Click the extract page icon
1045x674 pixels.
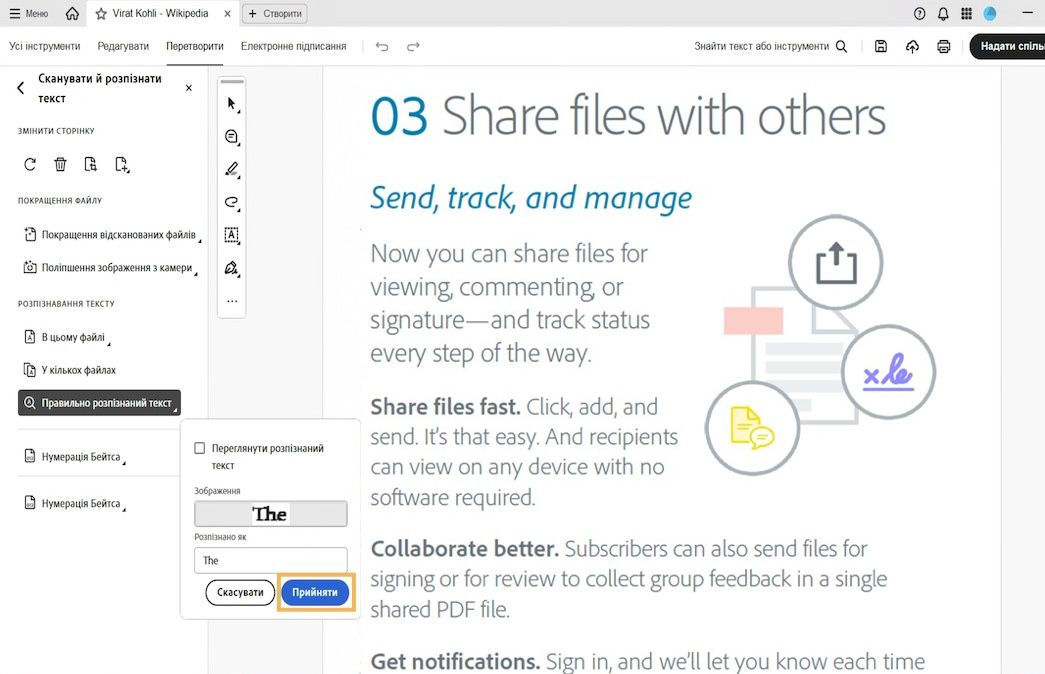(x=91, y=164)
